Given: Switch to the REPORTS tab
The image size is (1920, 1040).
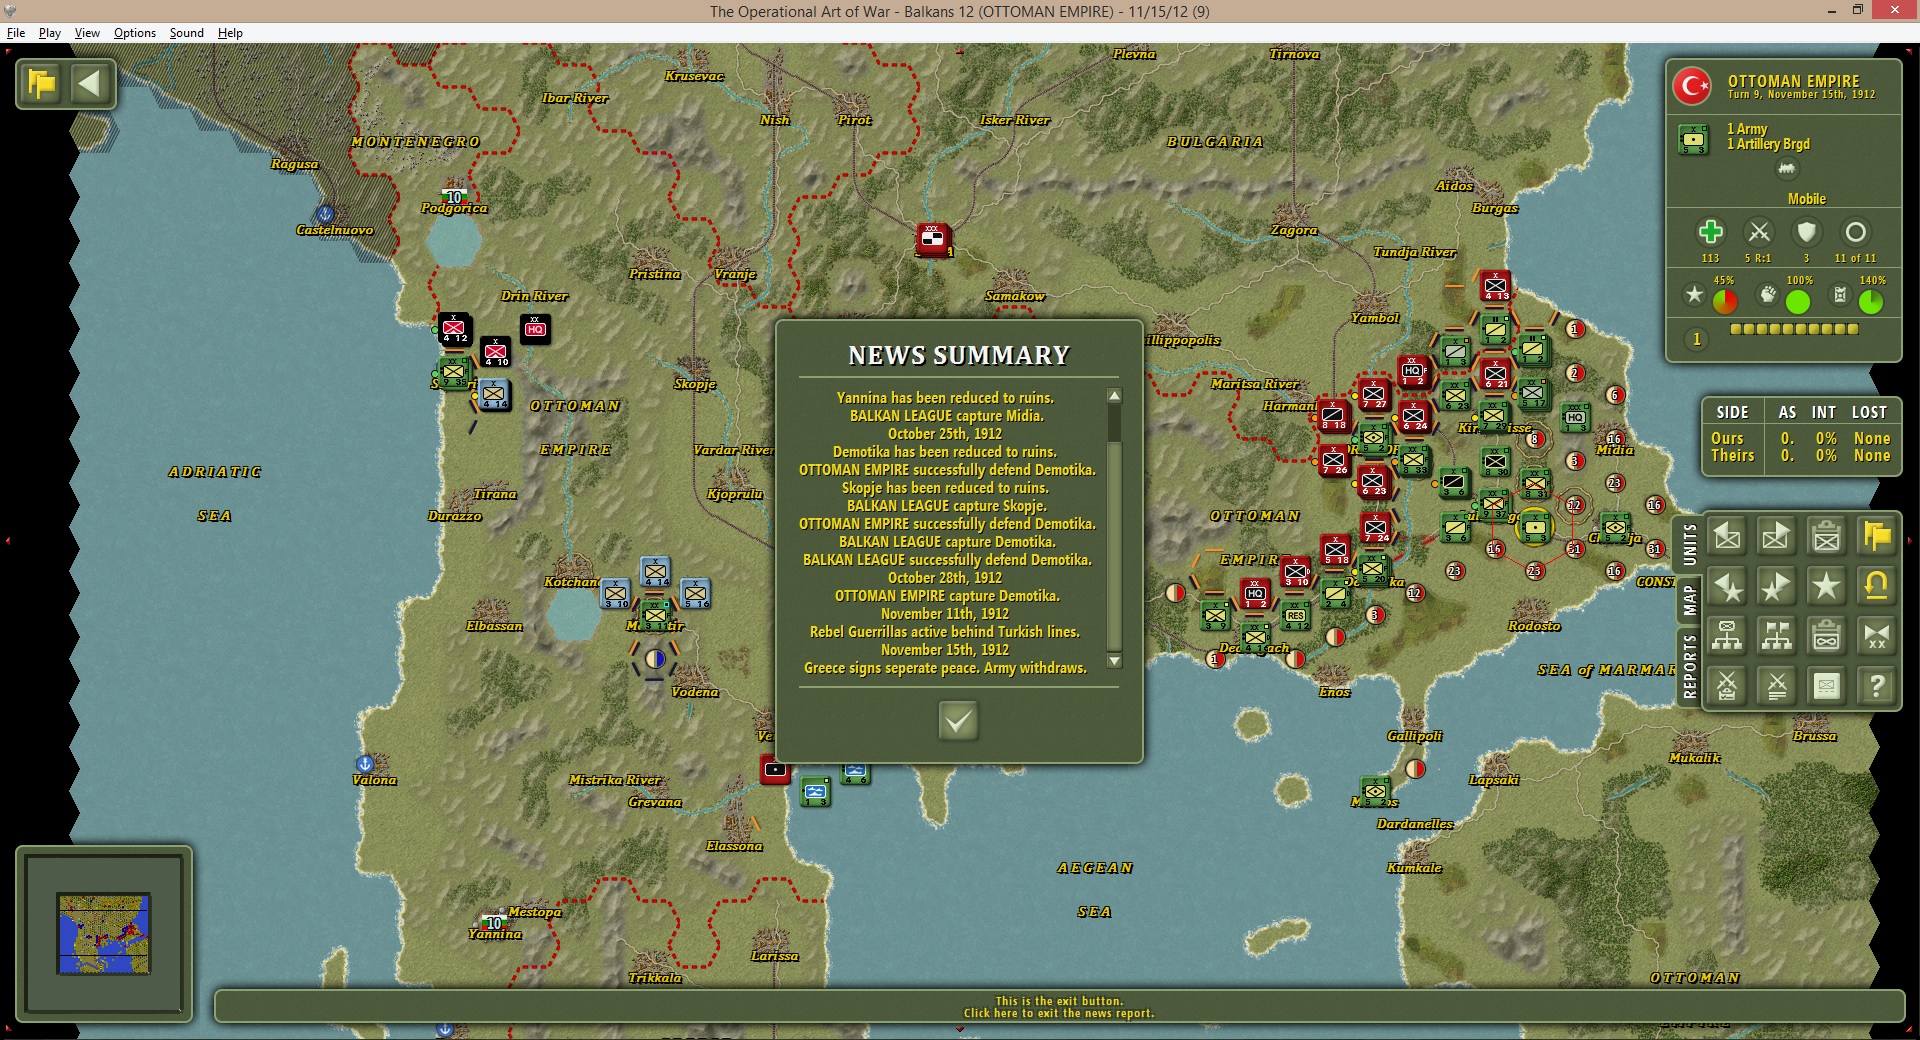Looking at the screenshot, I should (x=1689, y=664).
